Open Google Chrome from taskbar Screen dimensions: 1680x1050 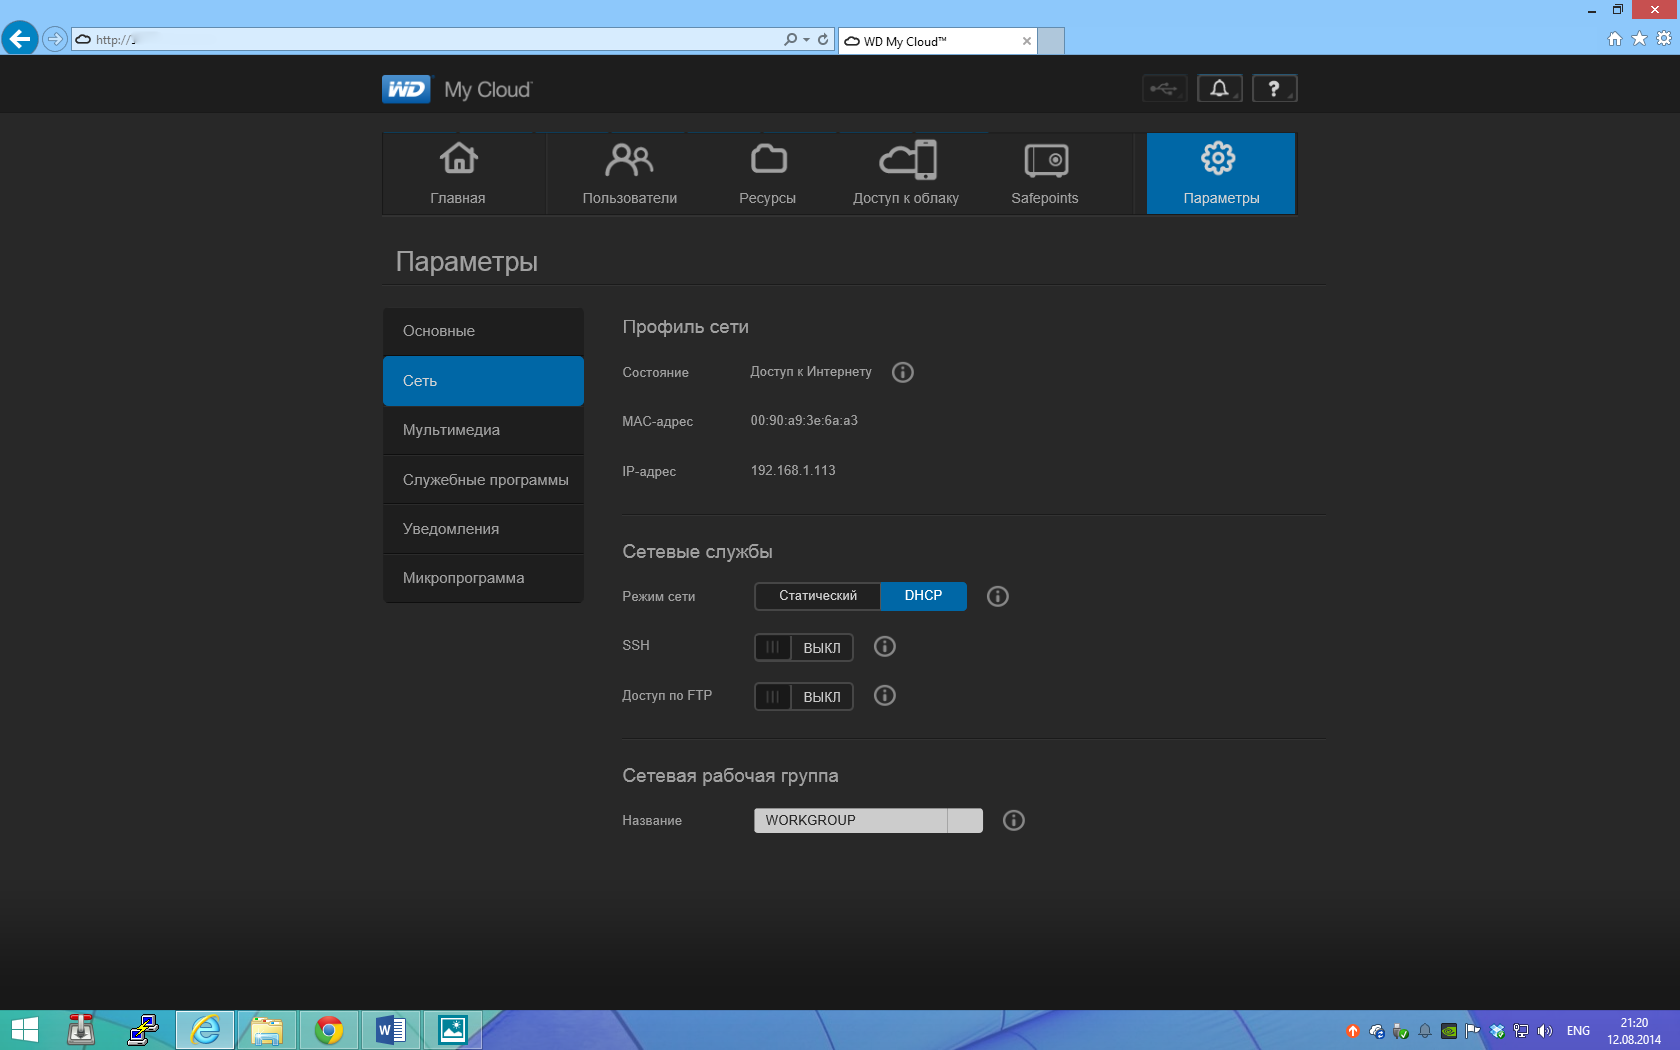tap(329, 1030)
